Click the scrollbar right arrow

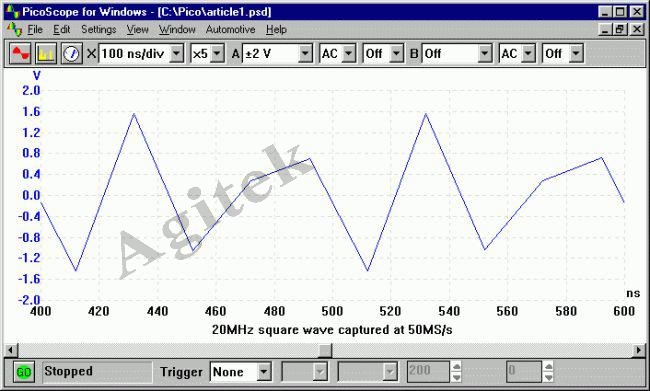pyautogui.click(x=639, y=350)
